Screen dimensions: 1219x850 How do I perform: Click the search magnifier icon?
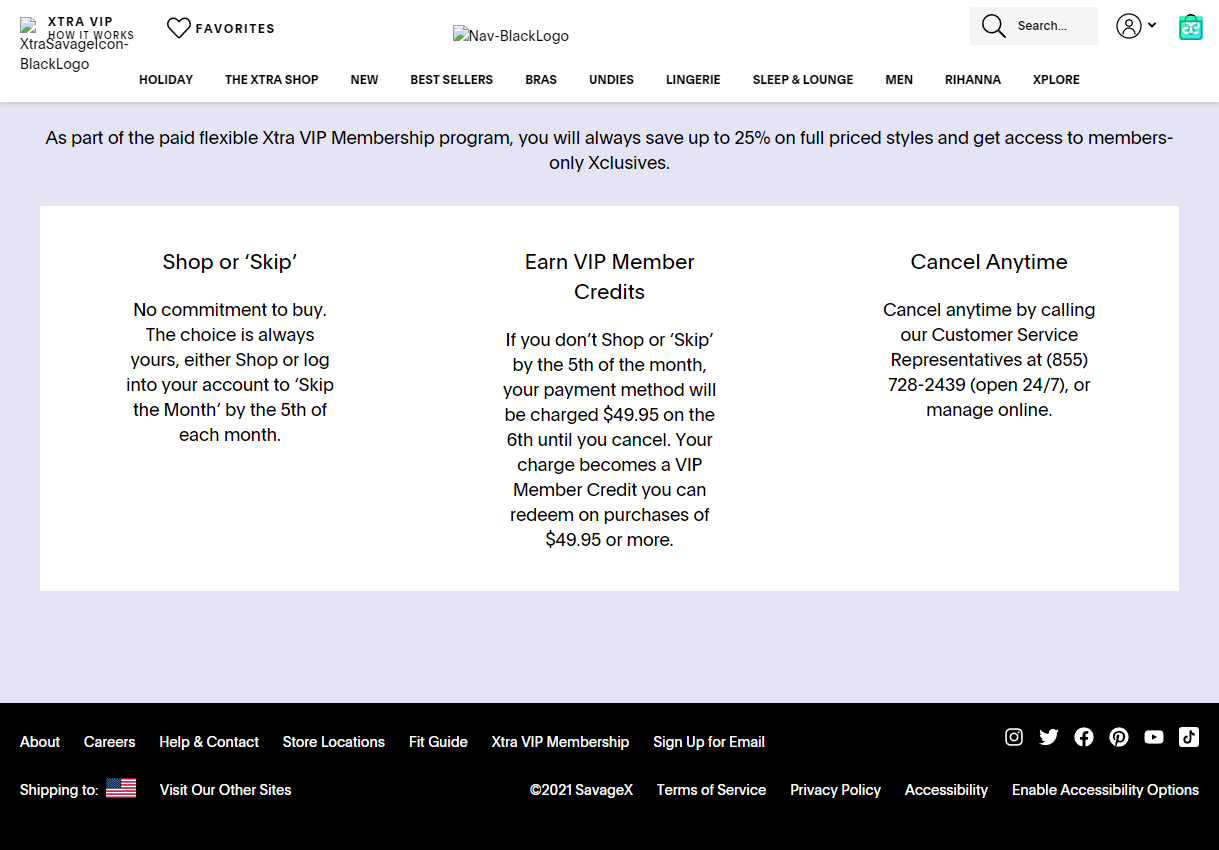993,26
